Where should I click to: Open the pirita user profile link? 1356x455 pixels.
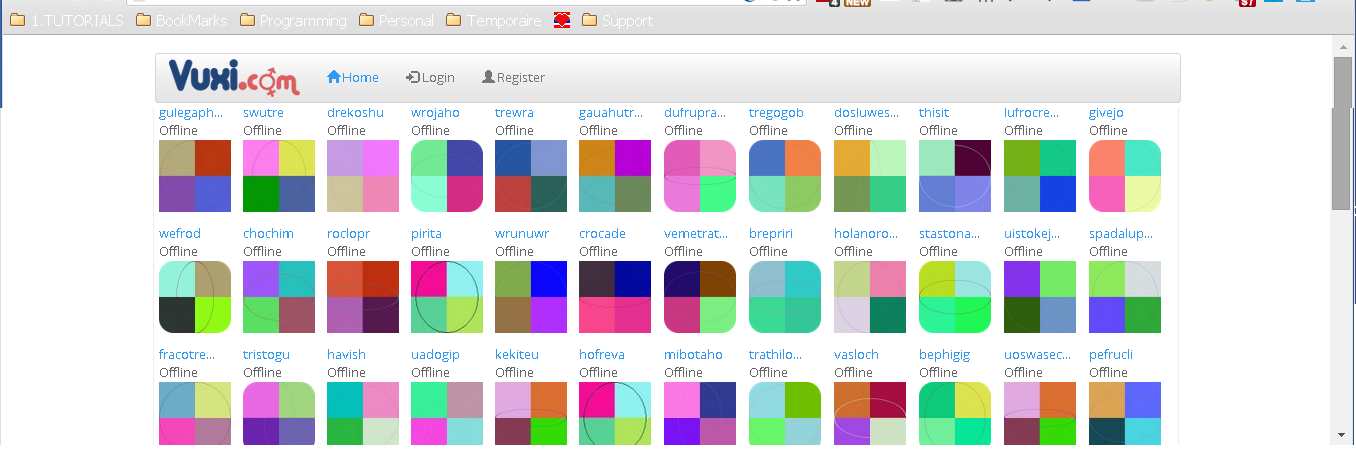[x=426, y=234]
